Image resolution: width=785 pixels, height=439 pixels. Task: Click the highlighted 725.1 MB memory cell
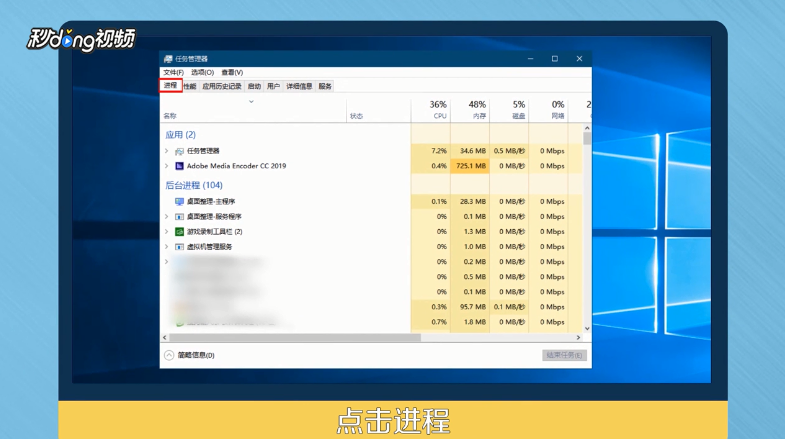coord(471,166)
